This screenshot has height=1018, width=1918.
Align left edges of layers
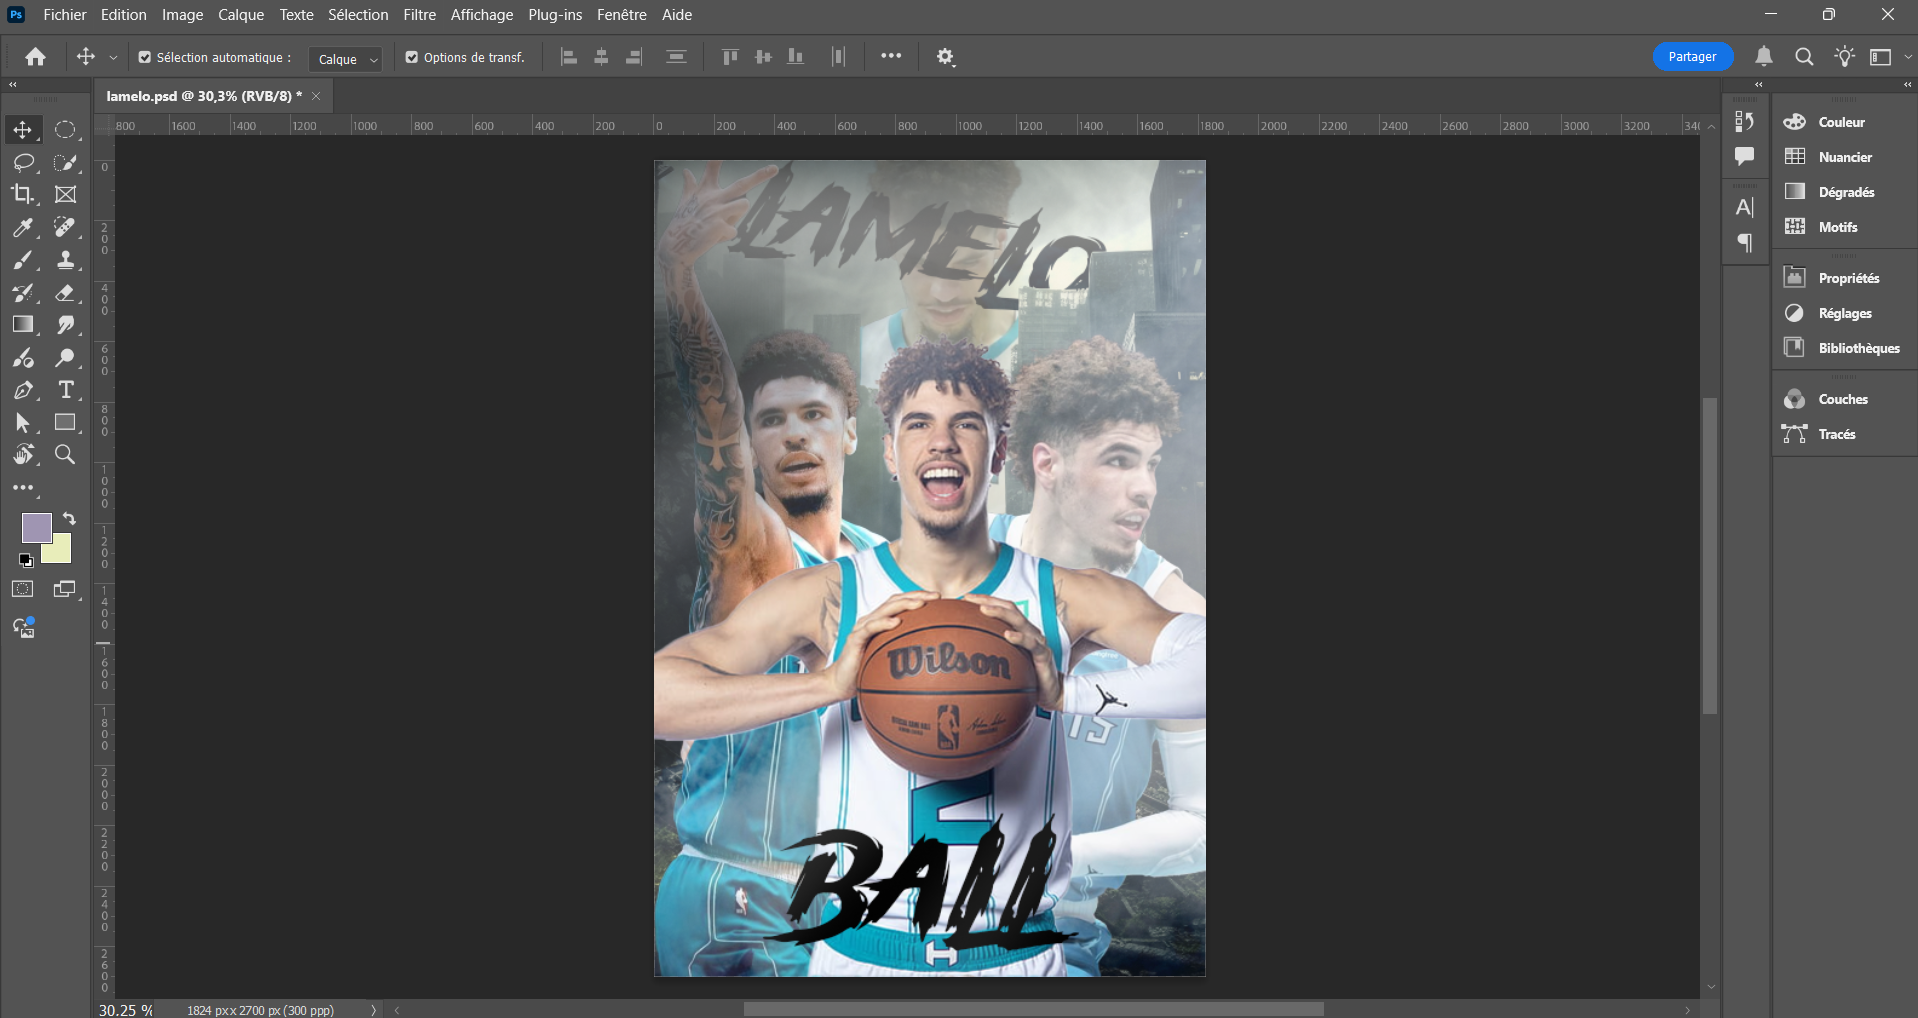tap(569, 57)
